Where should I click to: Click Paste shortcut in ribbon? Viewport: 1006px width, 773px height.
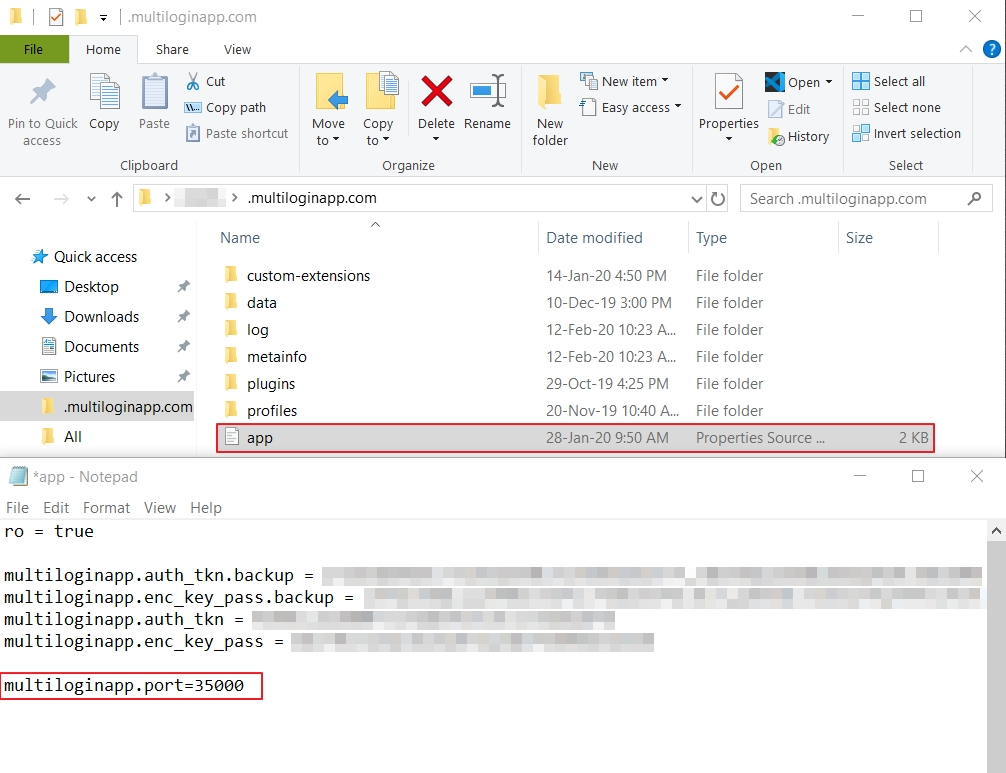pyautogui.click(x=237, y=133)
